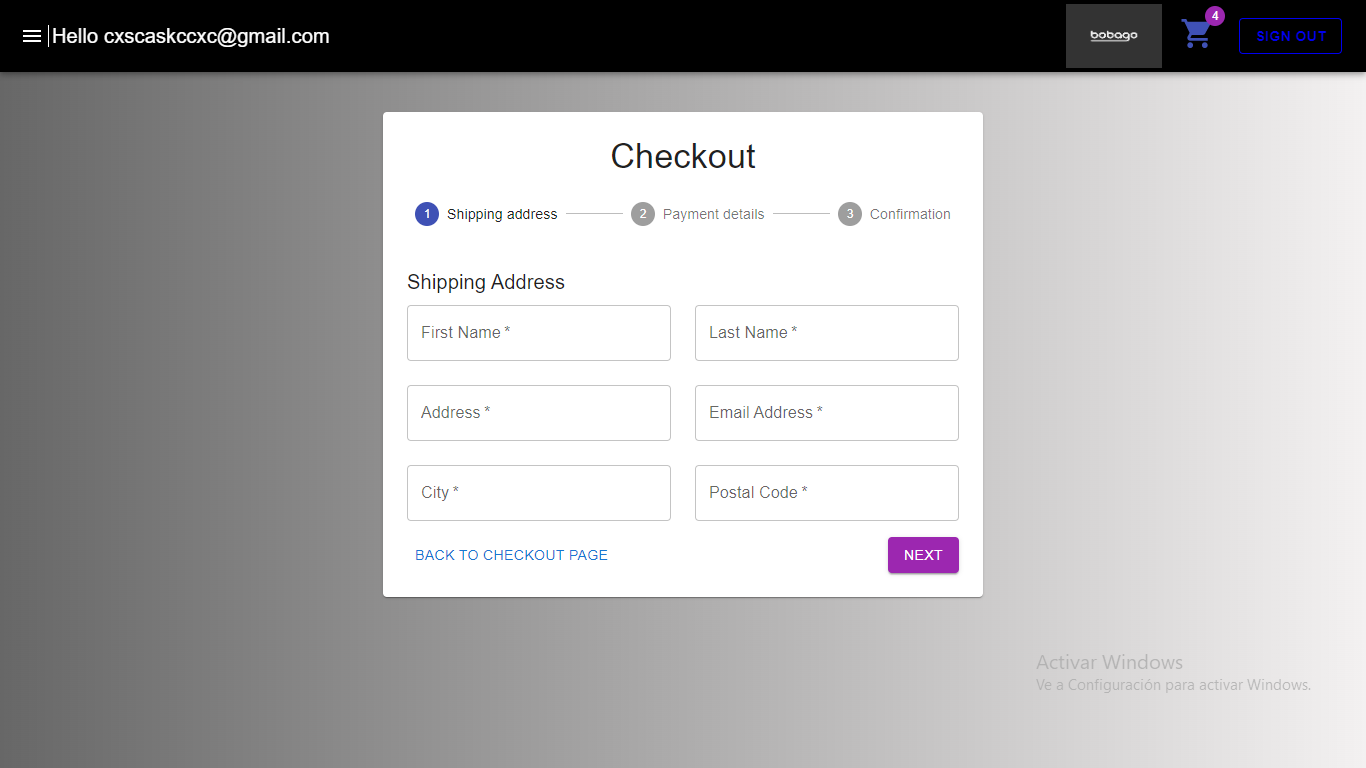
Task: Select the Shipping address step label
Action: [502, 213]
